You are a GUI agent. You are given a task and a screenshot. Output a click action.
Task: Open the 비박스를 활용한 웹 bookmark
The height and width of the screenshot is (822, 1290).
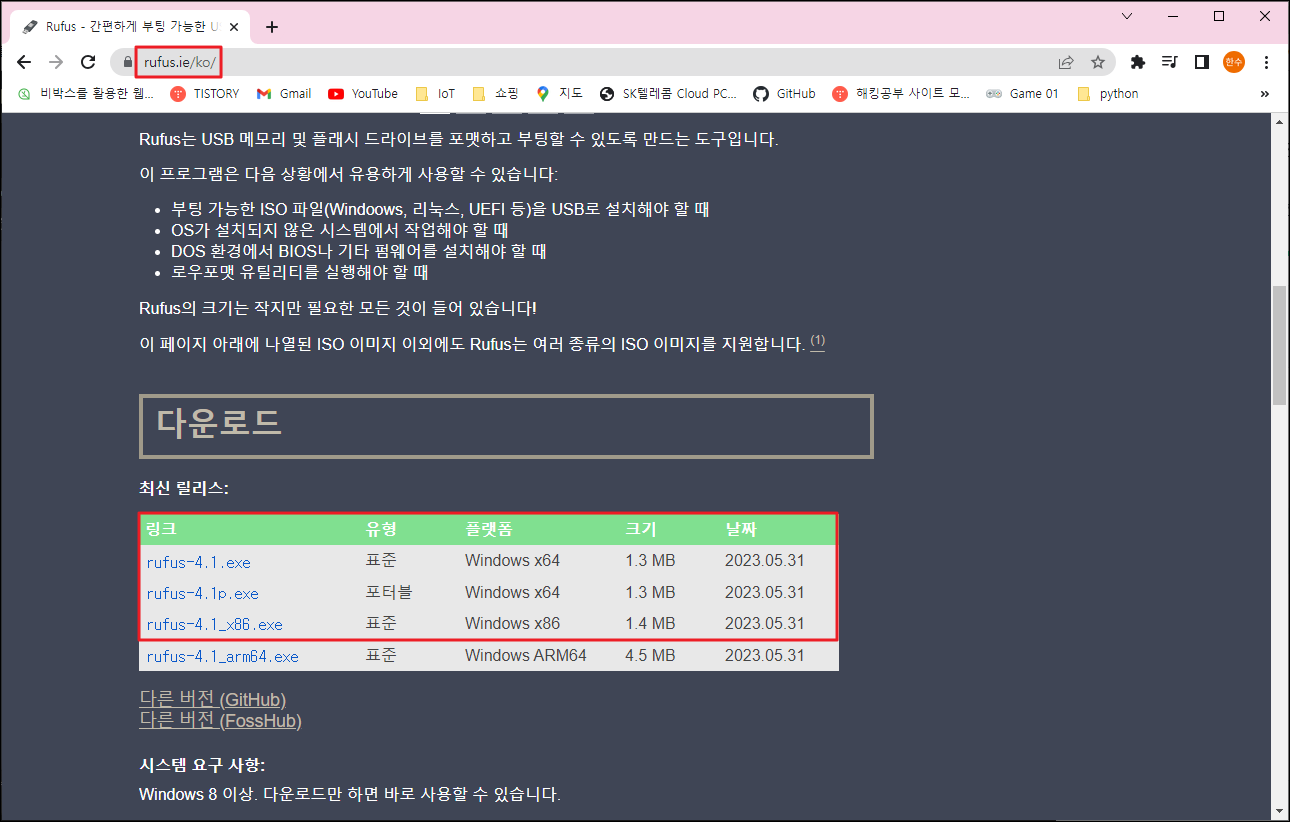pos(85,94)
